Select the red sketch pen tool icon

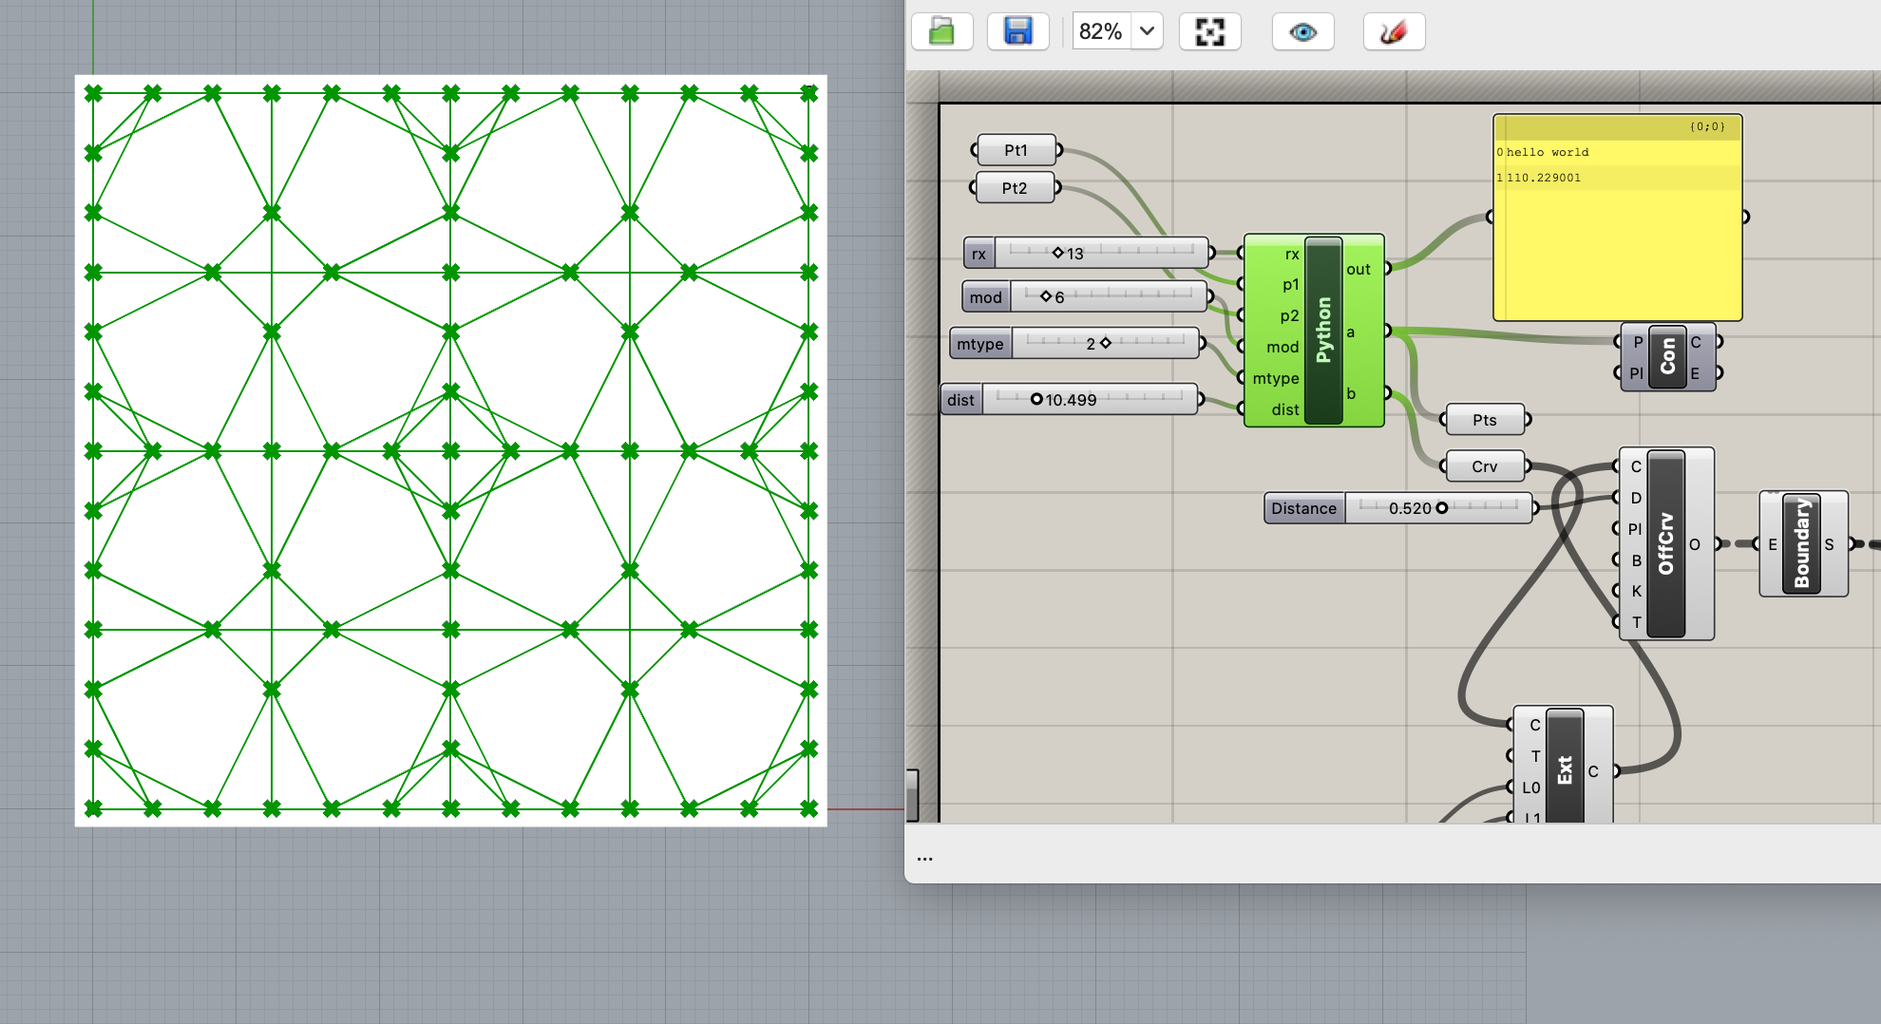click(x=1393, y=31)
